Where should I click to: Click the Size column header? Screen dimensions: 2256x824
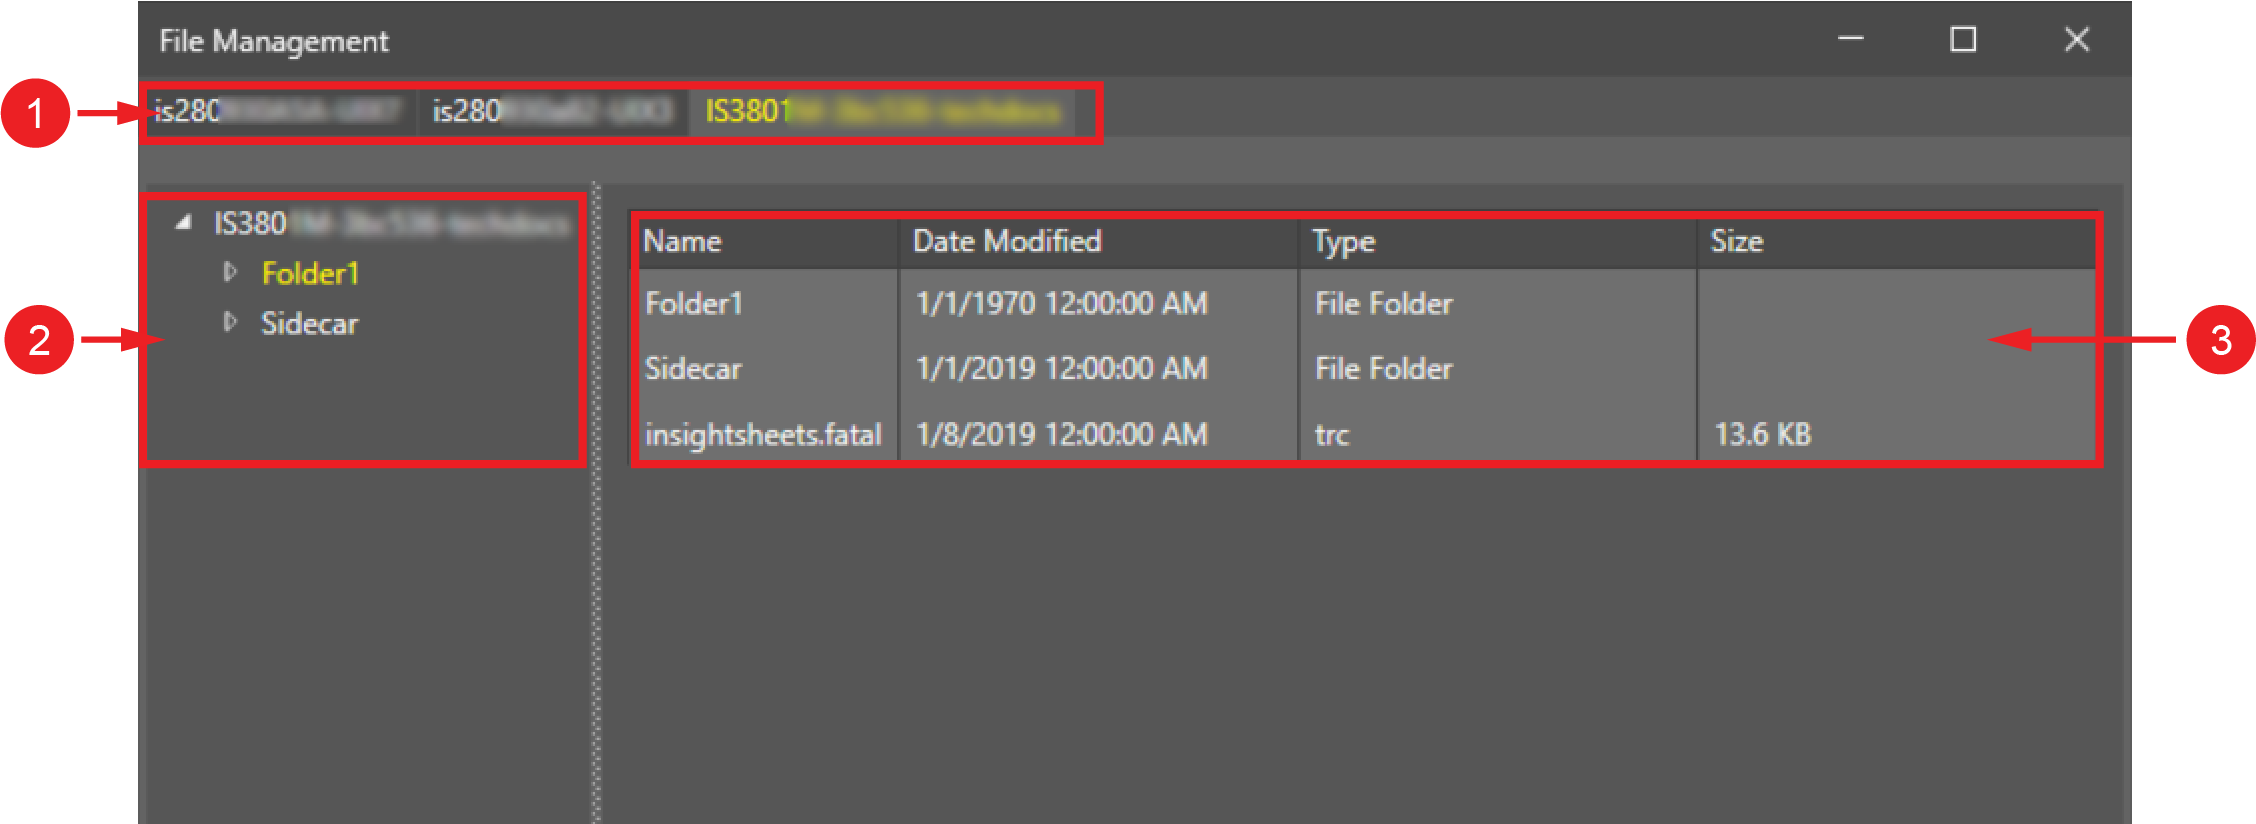(x=1736, y=241)
